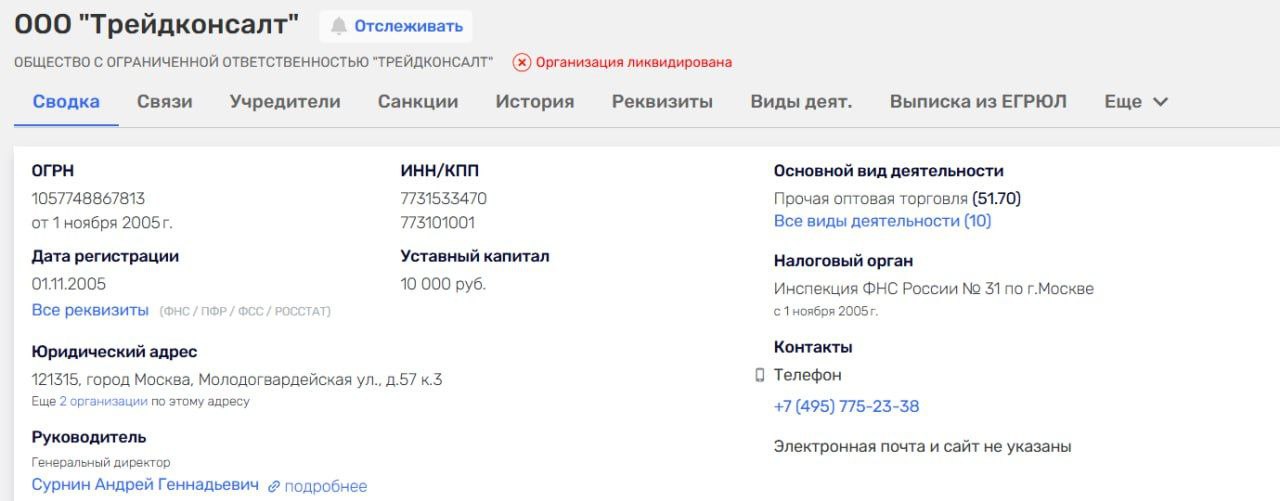
Task: Show the Реквизиты tab
Action: [662, 102]
